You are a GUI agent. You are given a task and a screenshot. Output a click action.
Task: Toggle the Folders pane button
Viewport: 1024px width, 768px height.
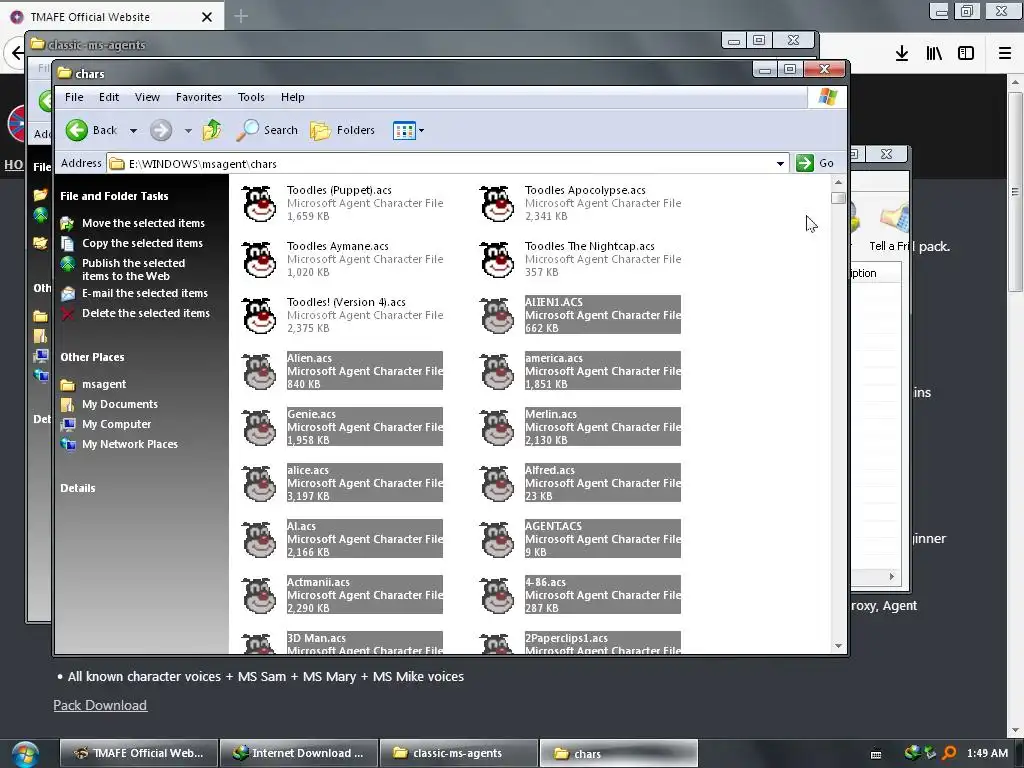tap(342, 130)
